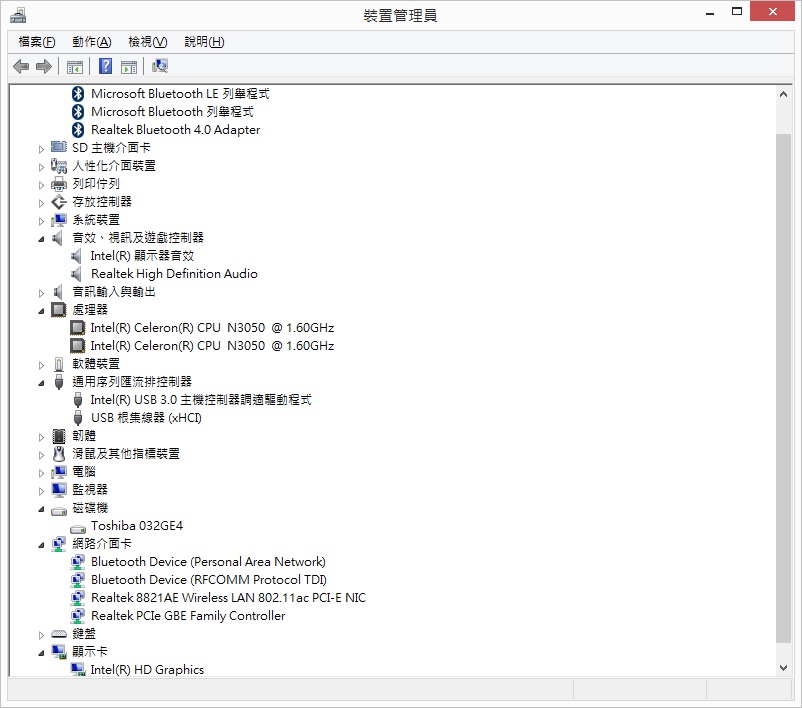
Task: Click the chip icon of 處理器
Action: coord(59,309)
